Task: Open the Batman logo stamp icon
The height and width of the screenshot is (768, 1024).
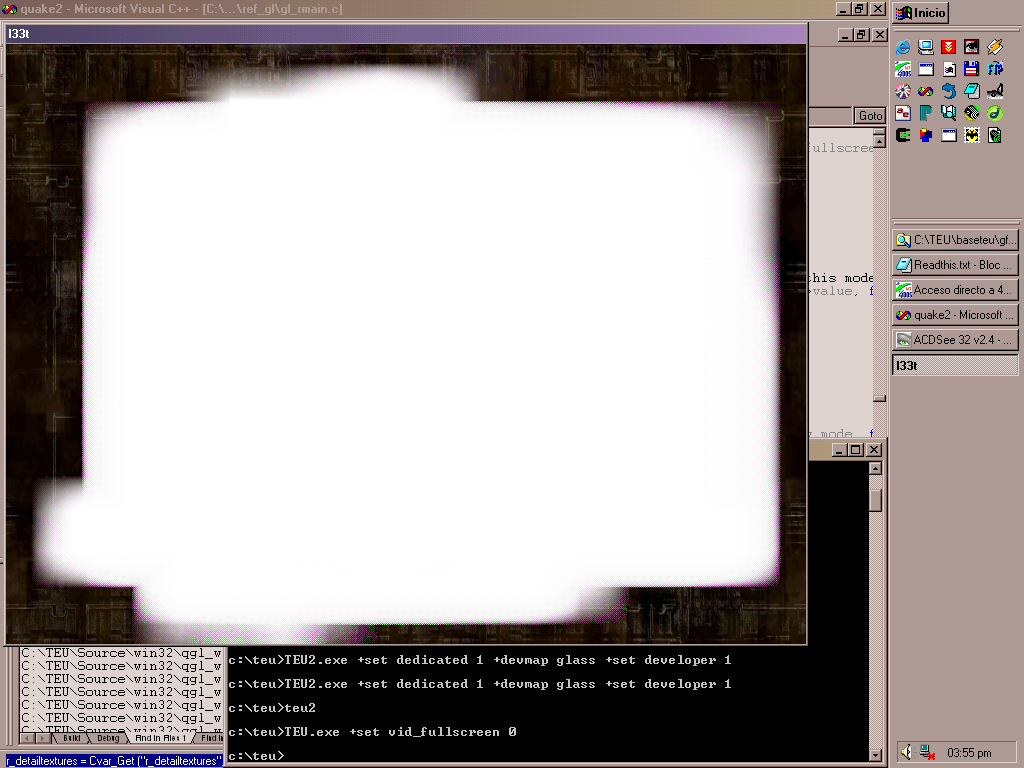Action: point(971,136)
